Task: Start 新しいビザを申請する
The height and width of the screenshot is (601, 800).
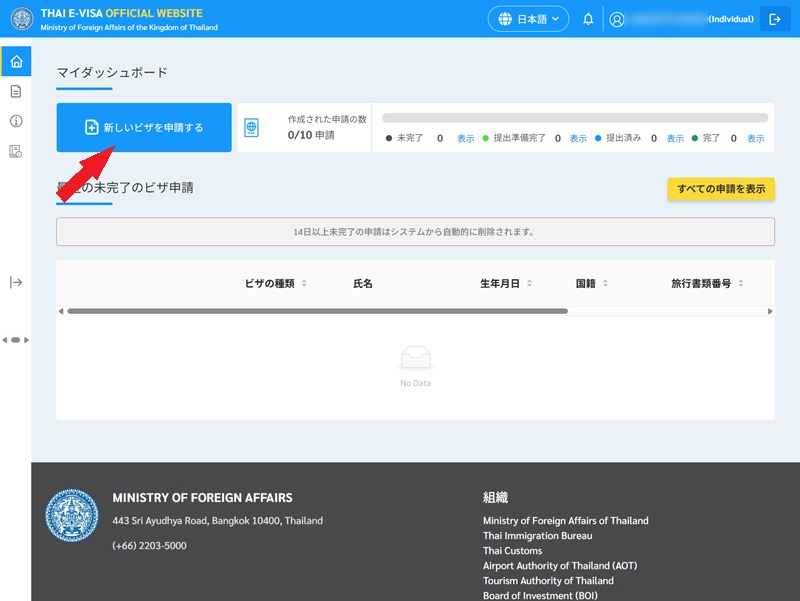Action: (x=144, y=128)
